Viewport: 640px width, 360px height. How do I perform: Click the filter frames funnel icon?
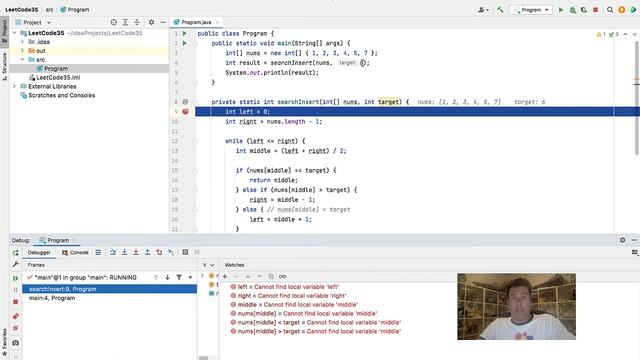(x=179, y=278)
